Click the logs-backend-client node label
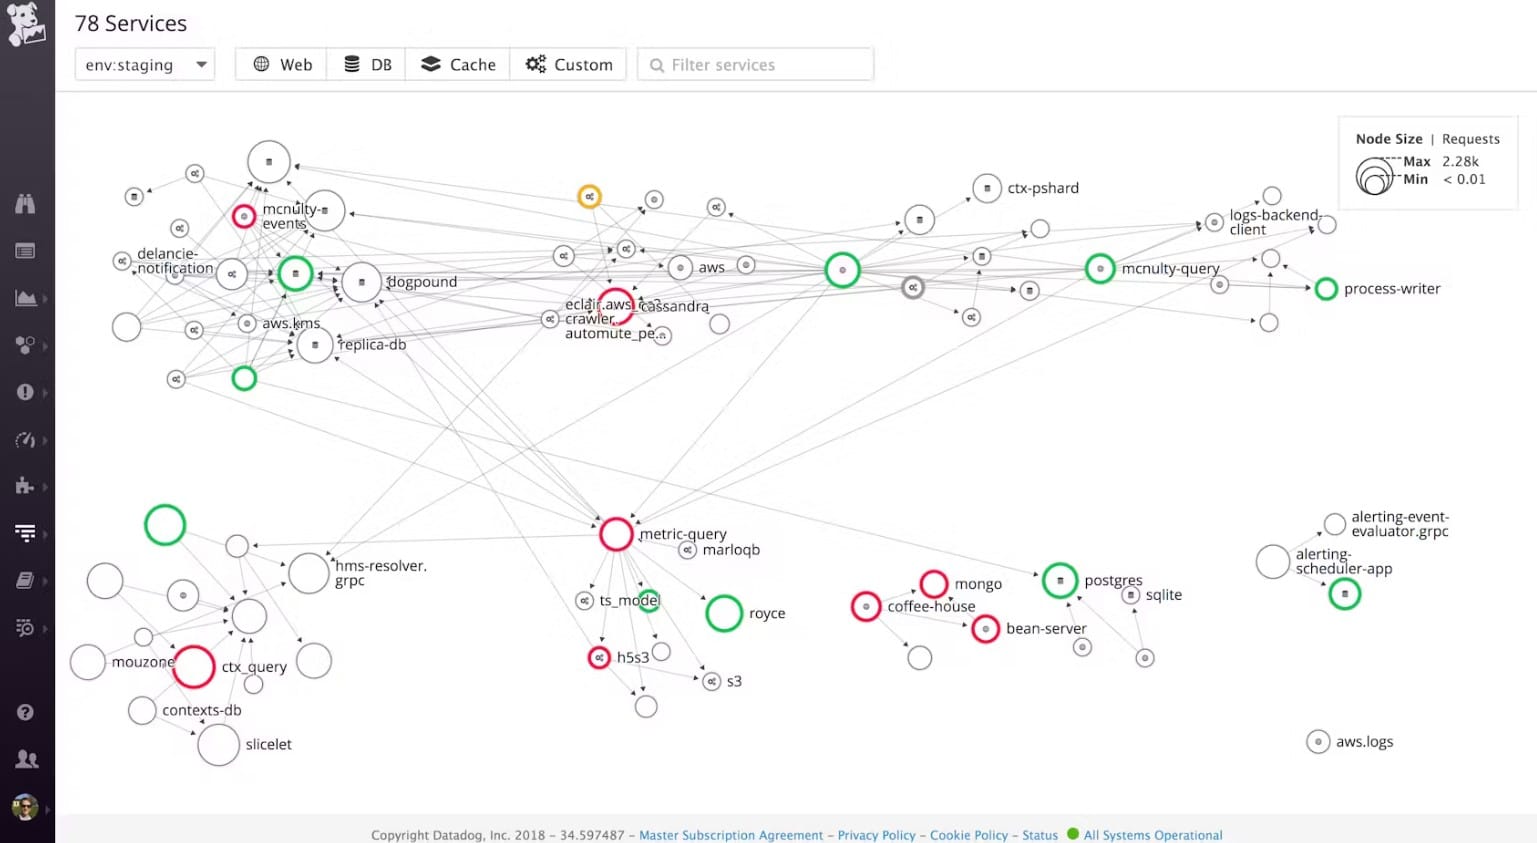The image size is (1537, 843). tap(1275, 222)
